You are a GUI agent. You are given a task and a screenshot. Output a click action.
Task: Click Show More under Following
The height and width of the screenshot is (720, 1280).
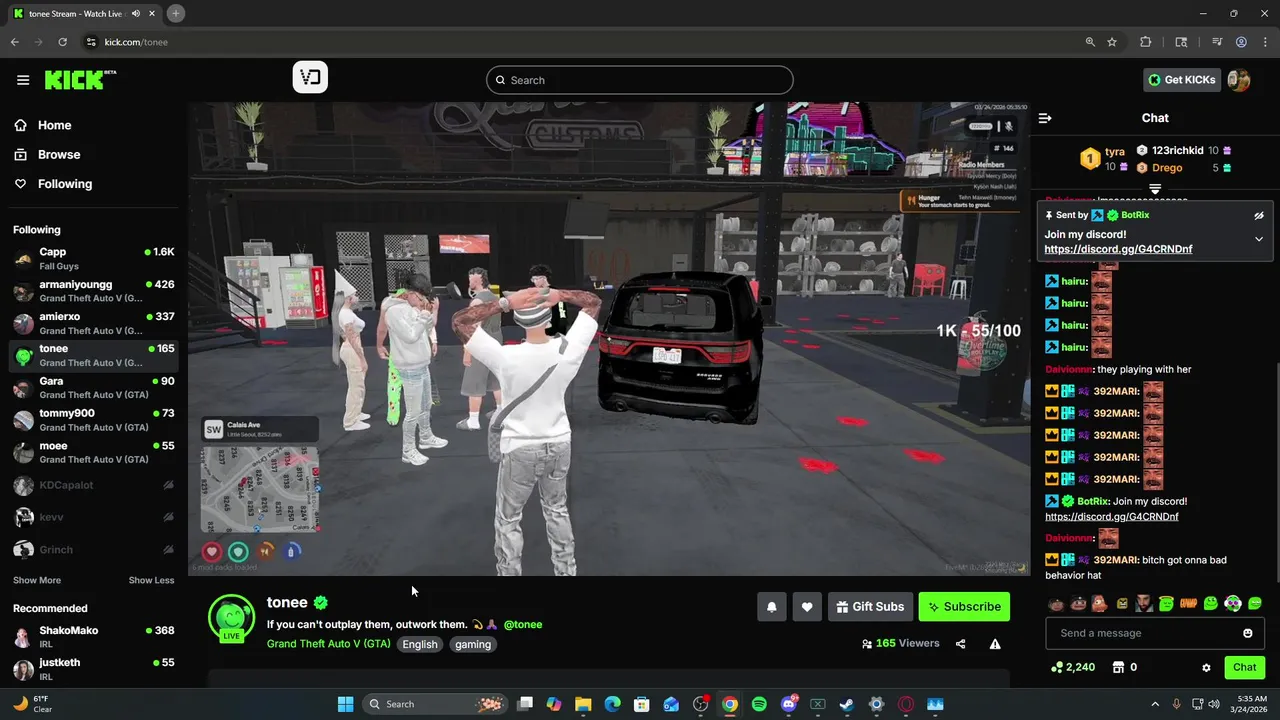(37, 580)
